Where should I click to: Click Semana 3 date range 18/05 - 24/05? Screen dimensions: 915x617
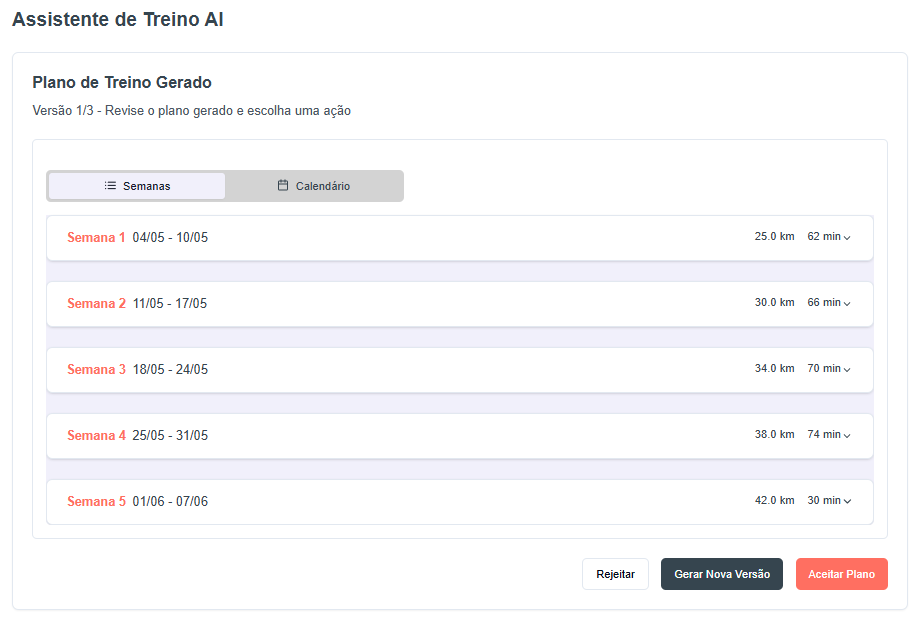point(170,369)
